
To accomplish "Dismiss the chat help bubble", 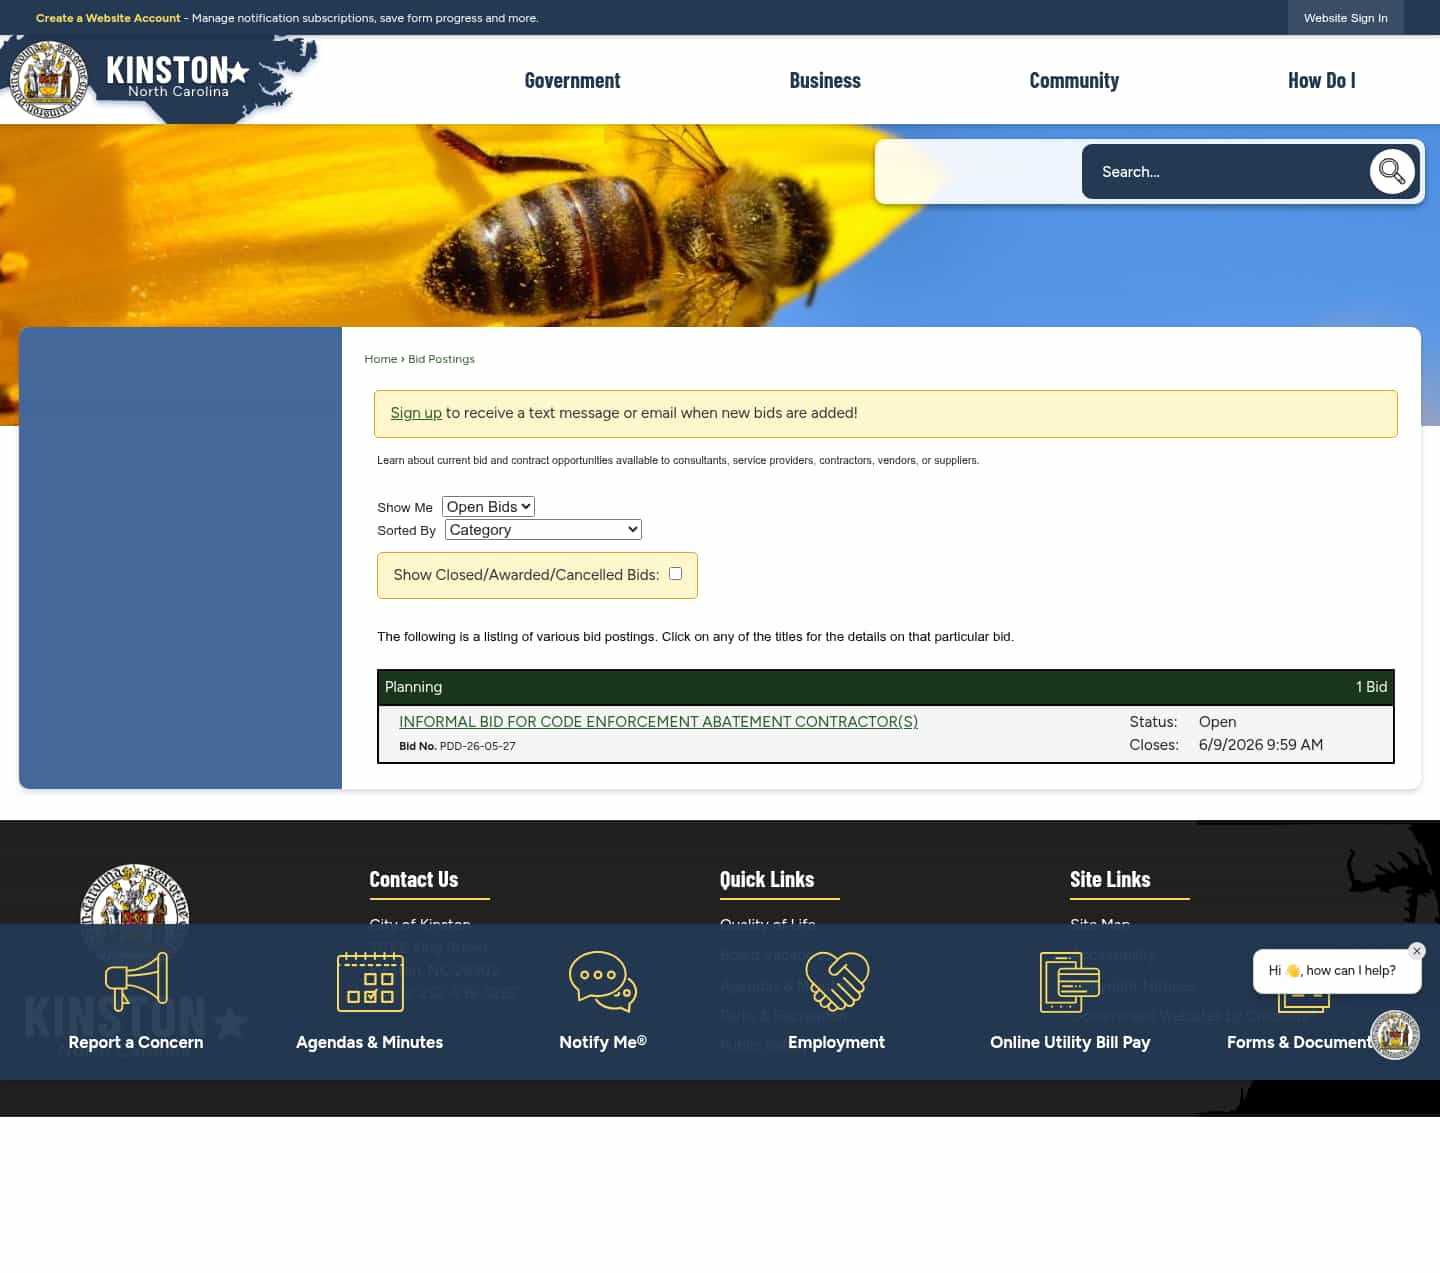I will (x=1417, y=951).
